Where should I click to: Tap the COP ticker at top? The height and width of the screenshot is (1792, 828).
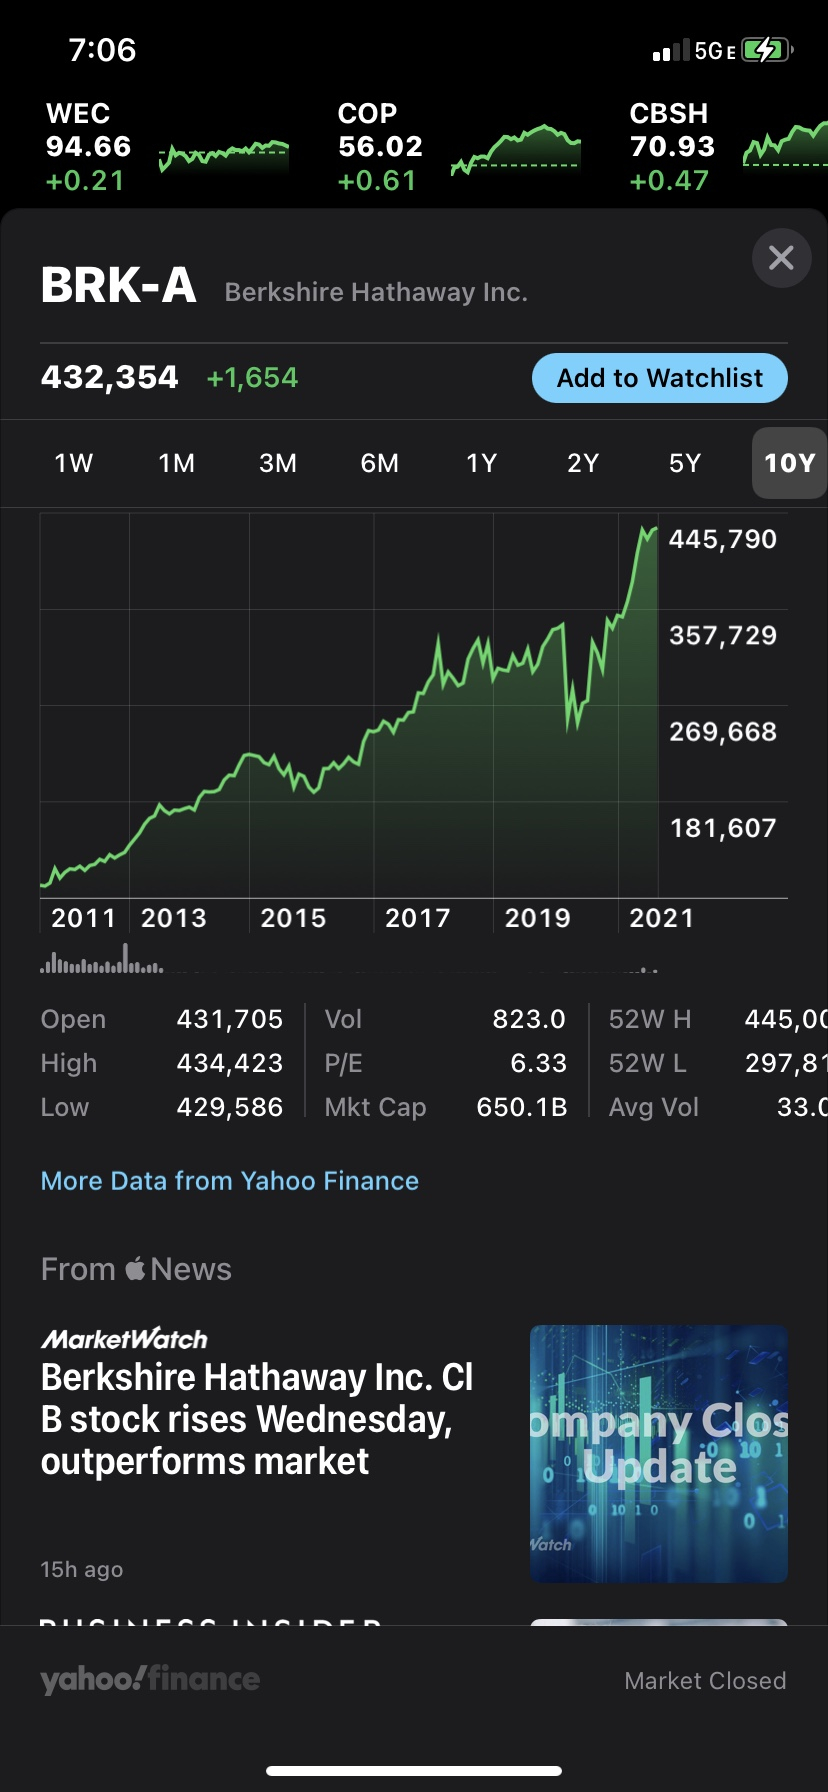pyautogui.click(x=380, y=147)
